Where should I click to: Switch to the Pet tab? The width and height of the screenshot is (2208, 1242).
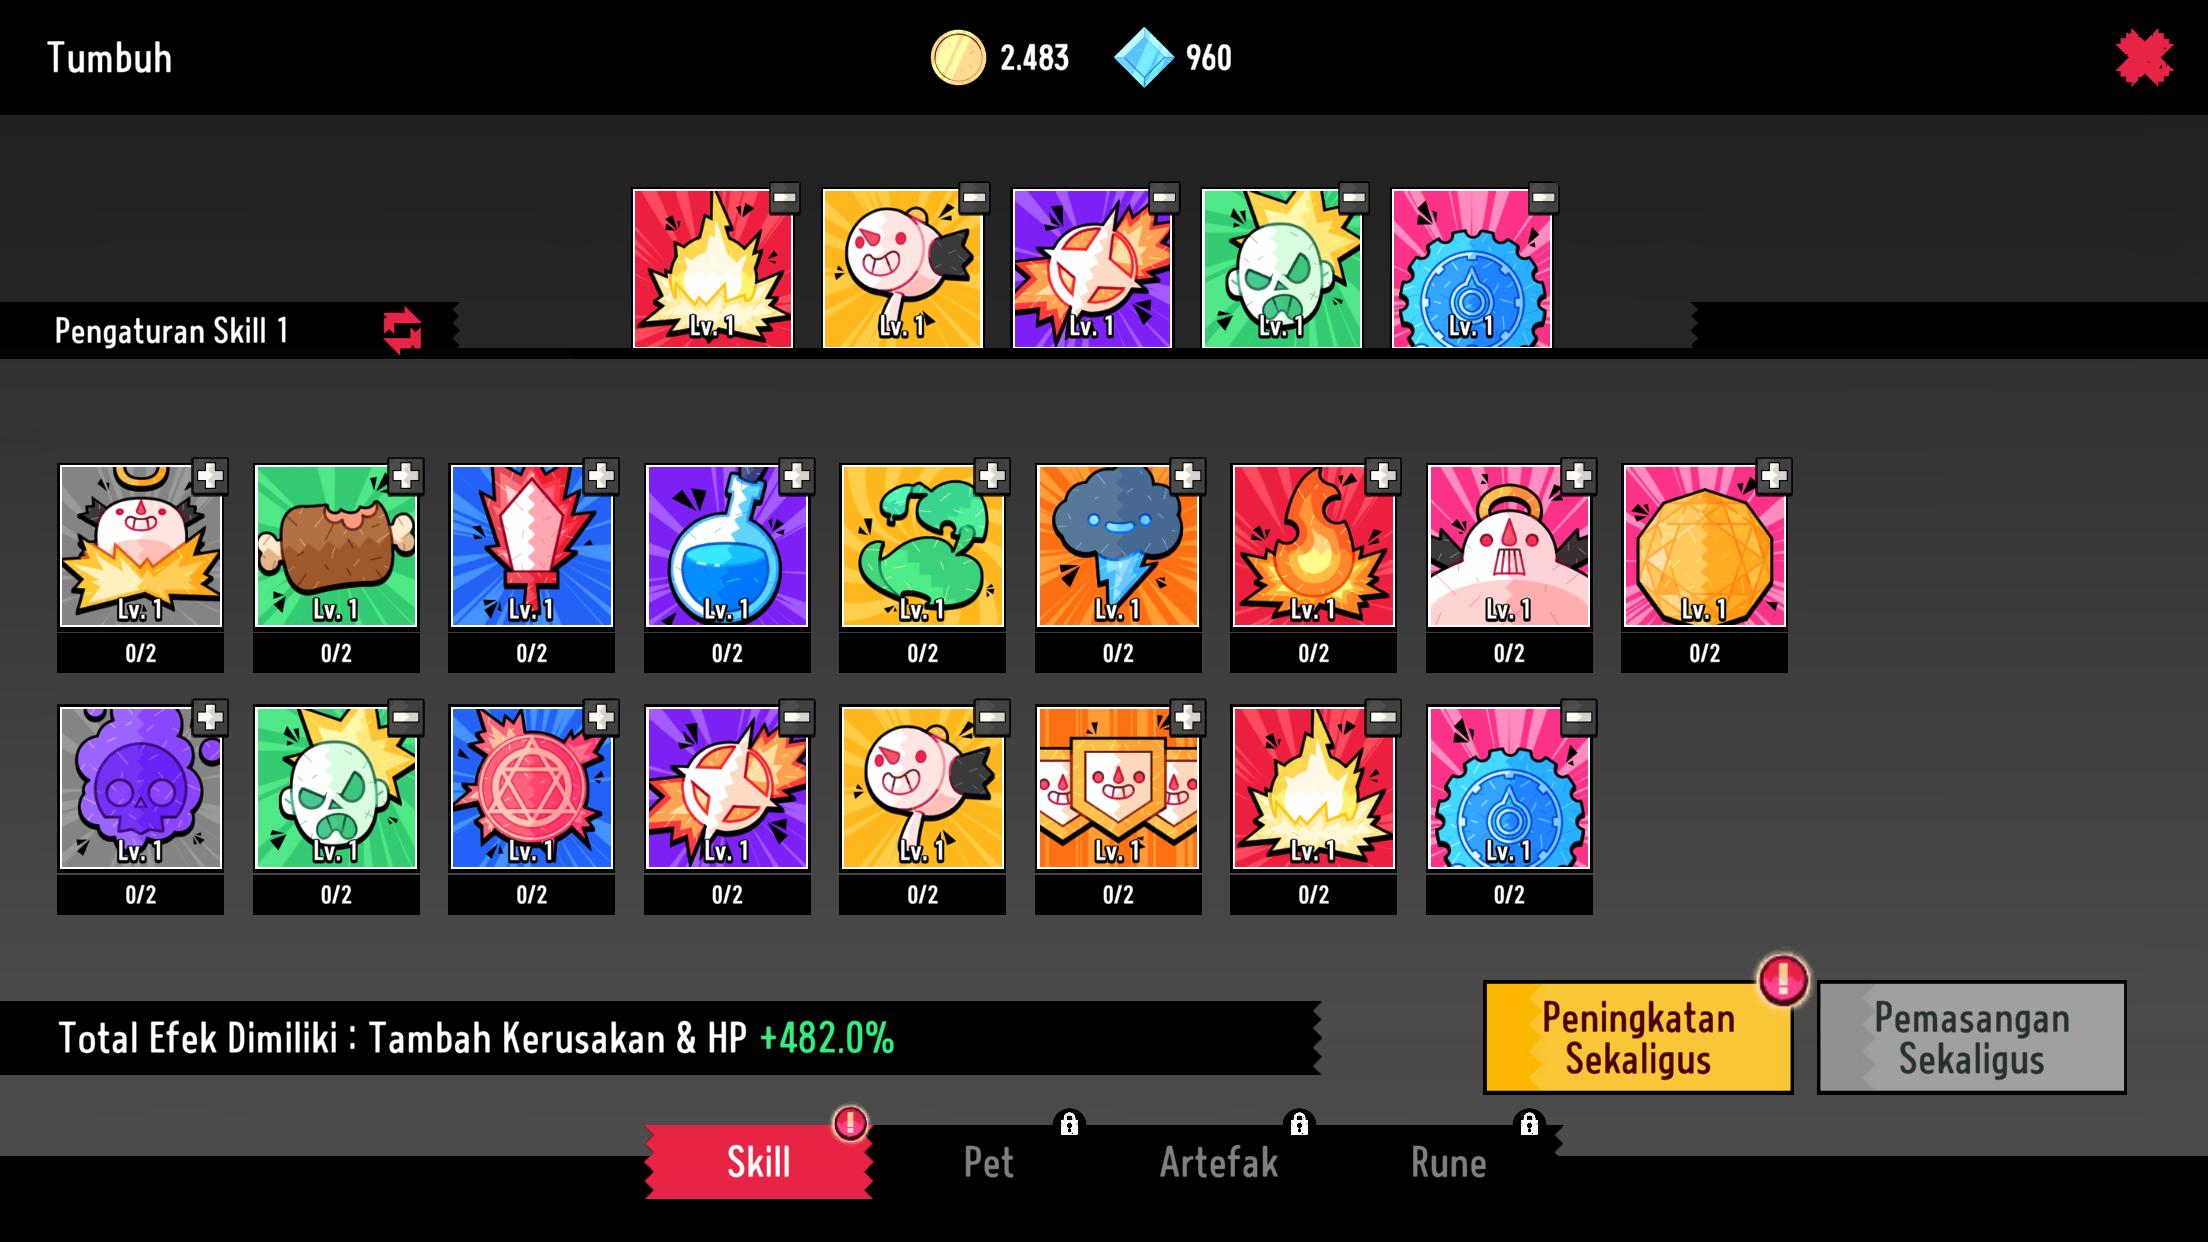(989, 1162)
